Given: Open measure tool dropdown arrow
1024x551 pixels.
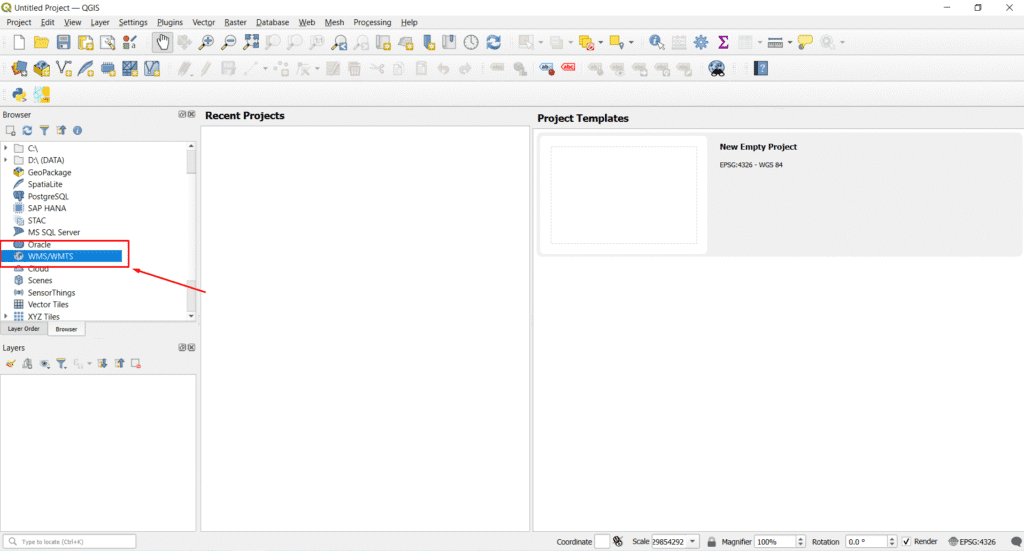Looking at the screenshot, I should 790,42.
